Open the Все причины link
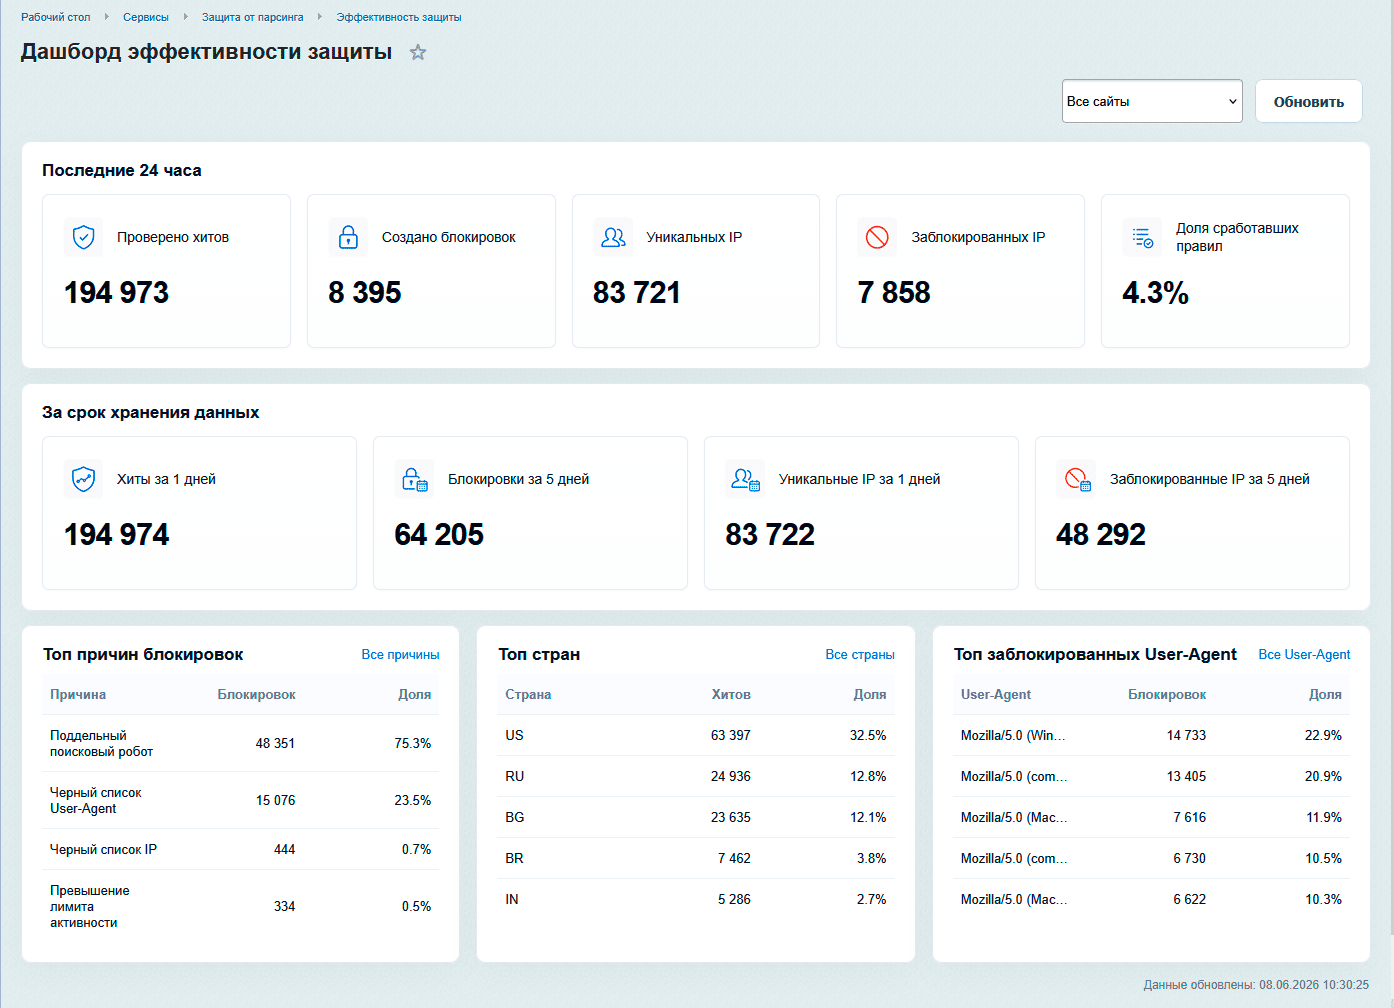This screenshot has width=1394, height=1008. click(400, 655)
